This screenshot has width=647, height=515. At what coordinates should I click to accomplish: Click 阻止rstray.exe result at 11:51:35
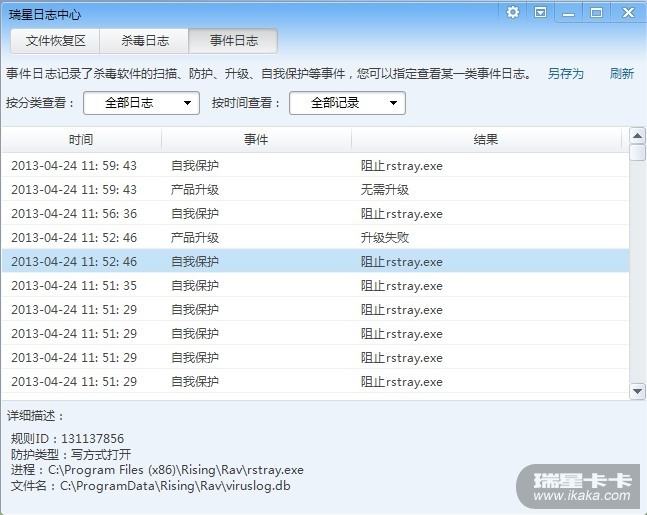tap(401, 286)
